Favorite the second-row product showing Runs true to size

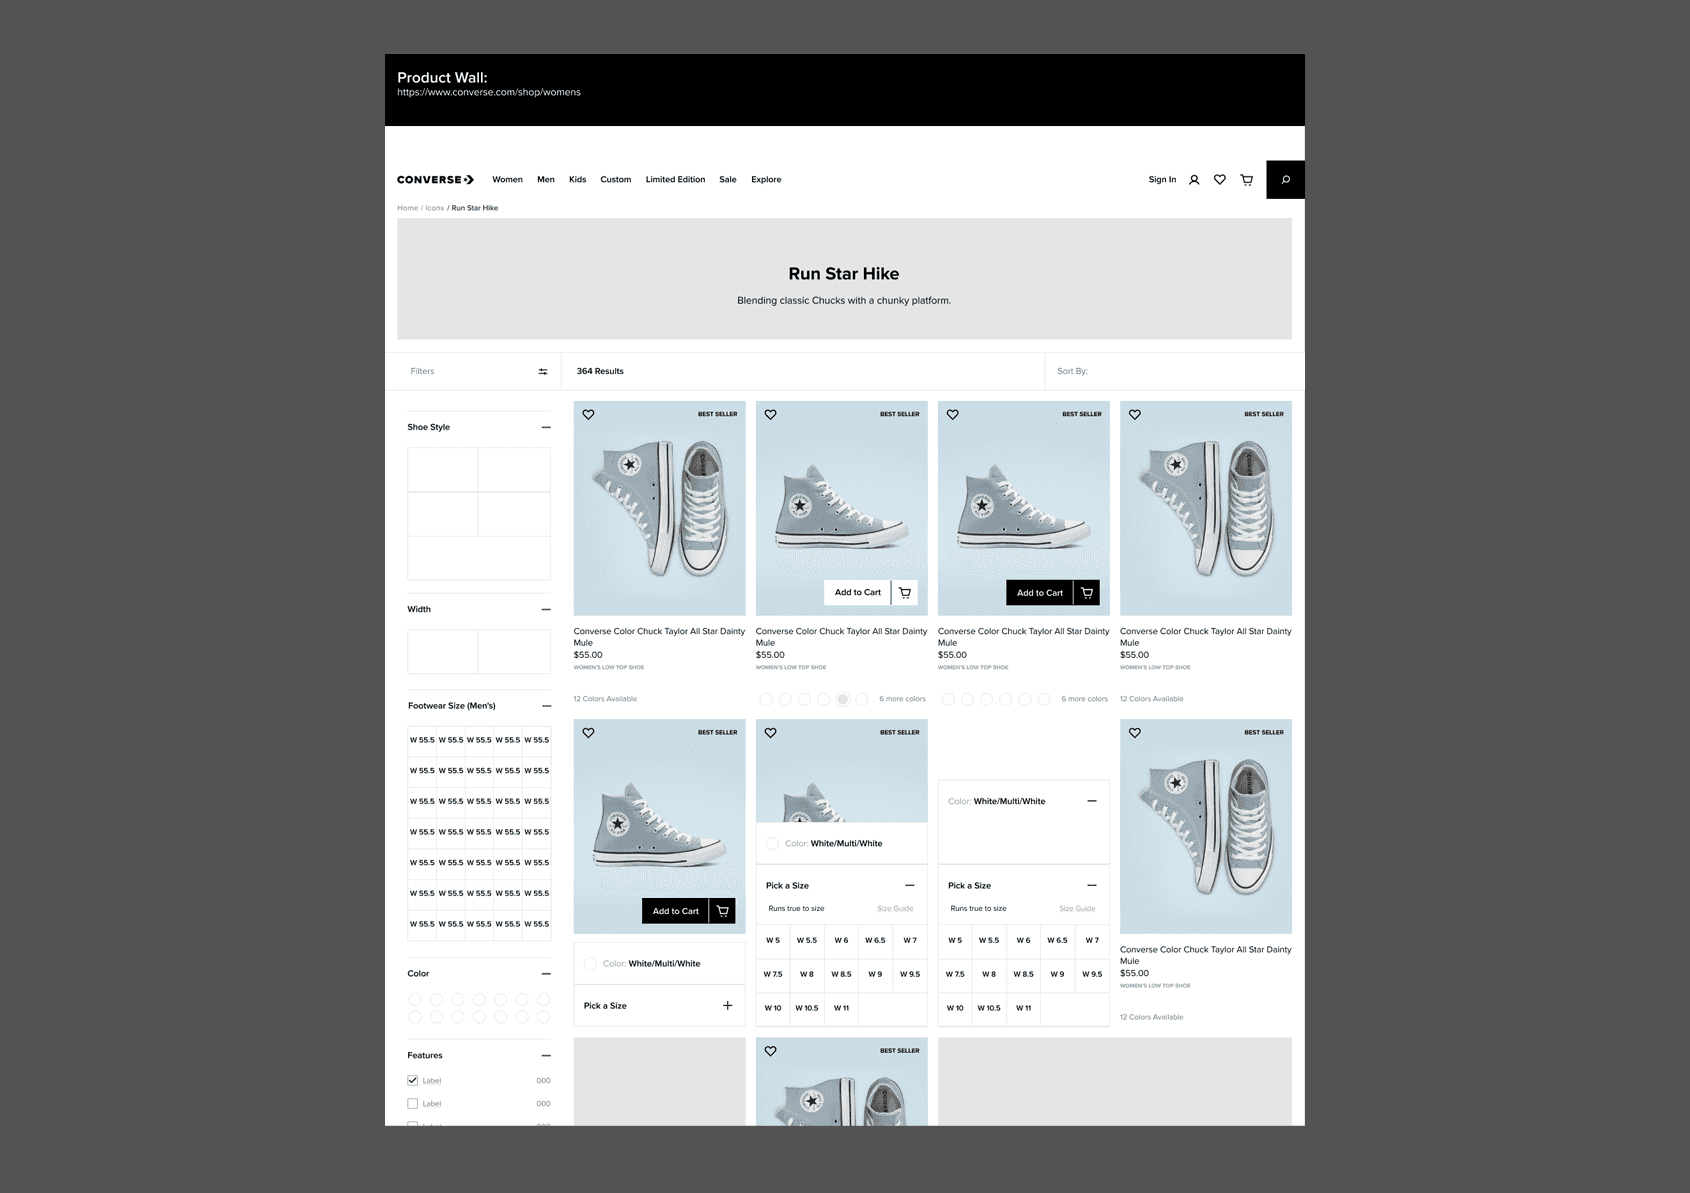pyautogui.click(x=770, y=733)
